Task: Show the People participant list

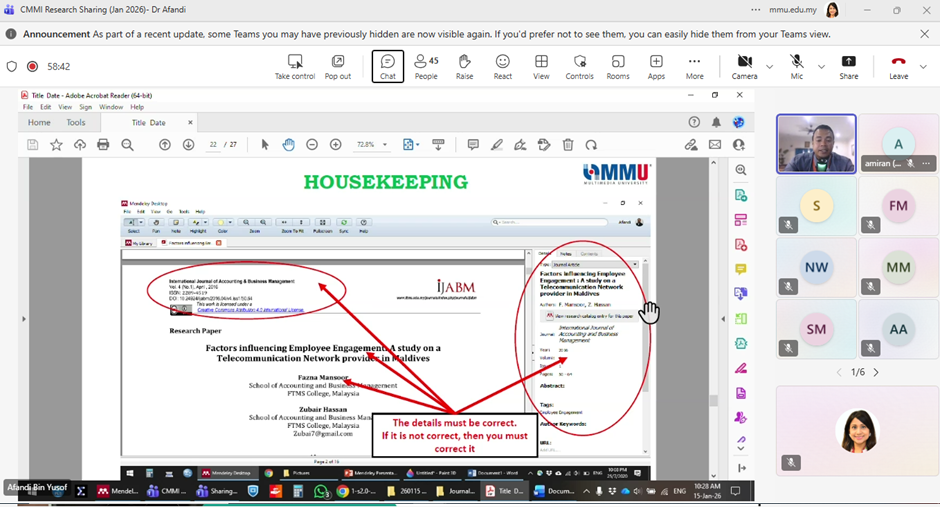Action: click(x=426, y=66)
